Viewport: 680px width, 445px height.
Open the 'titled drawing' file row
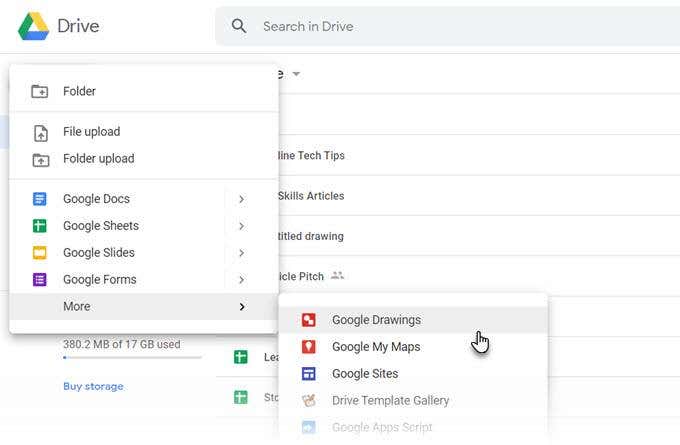[x=479, y=236]
